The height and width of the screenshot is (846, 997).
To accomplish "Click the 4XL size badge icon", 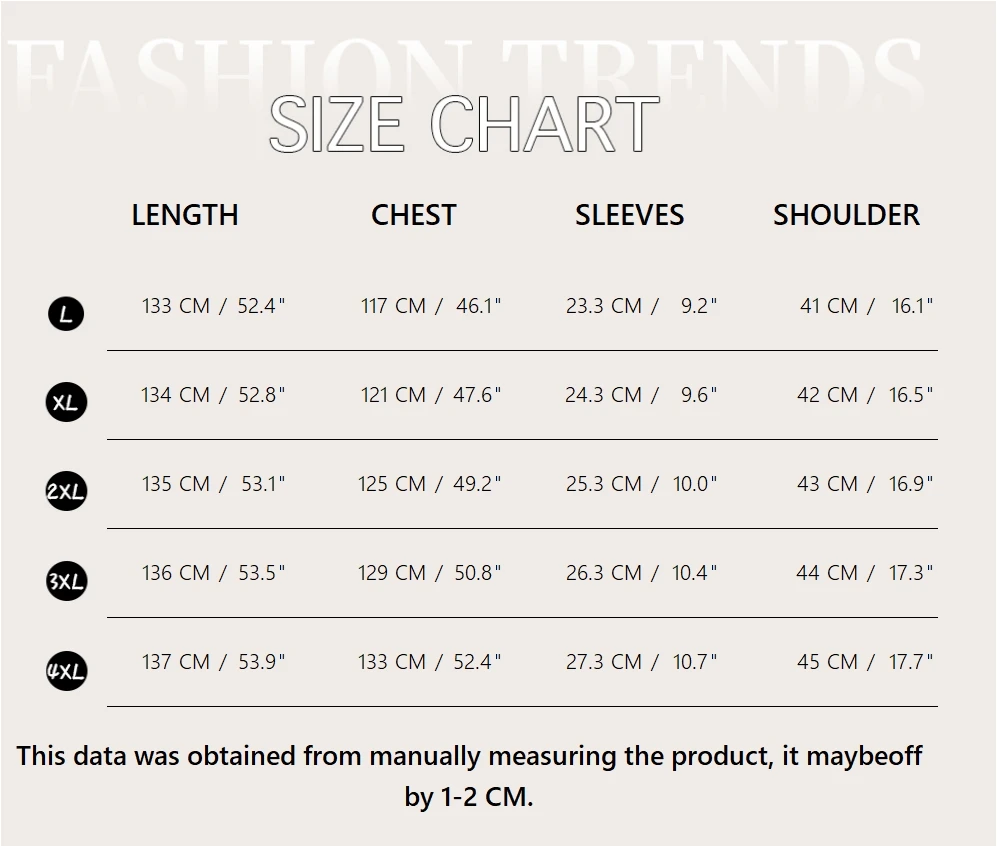I will [66, 671].
